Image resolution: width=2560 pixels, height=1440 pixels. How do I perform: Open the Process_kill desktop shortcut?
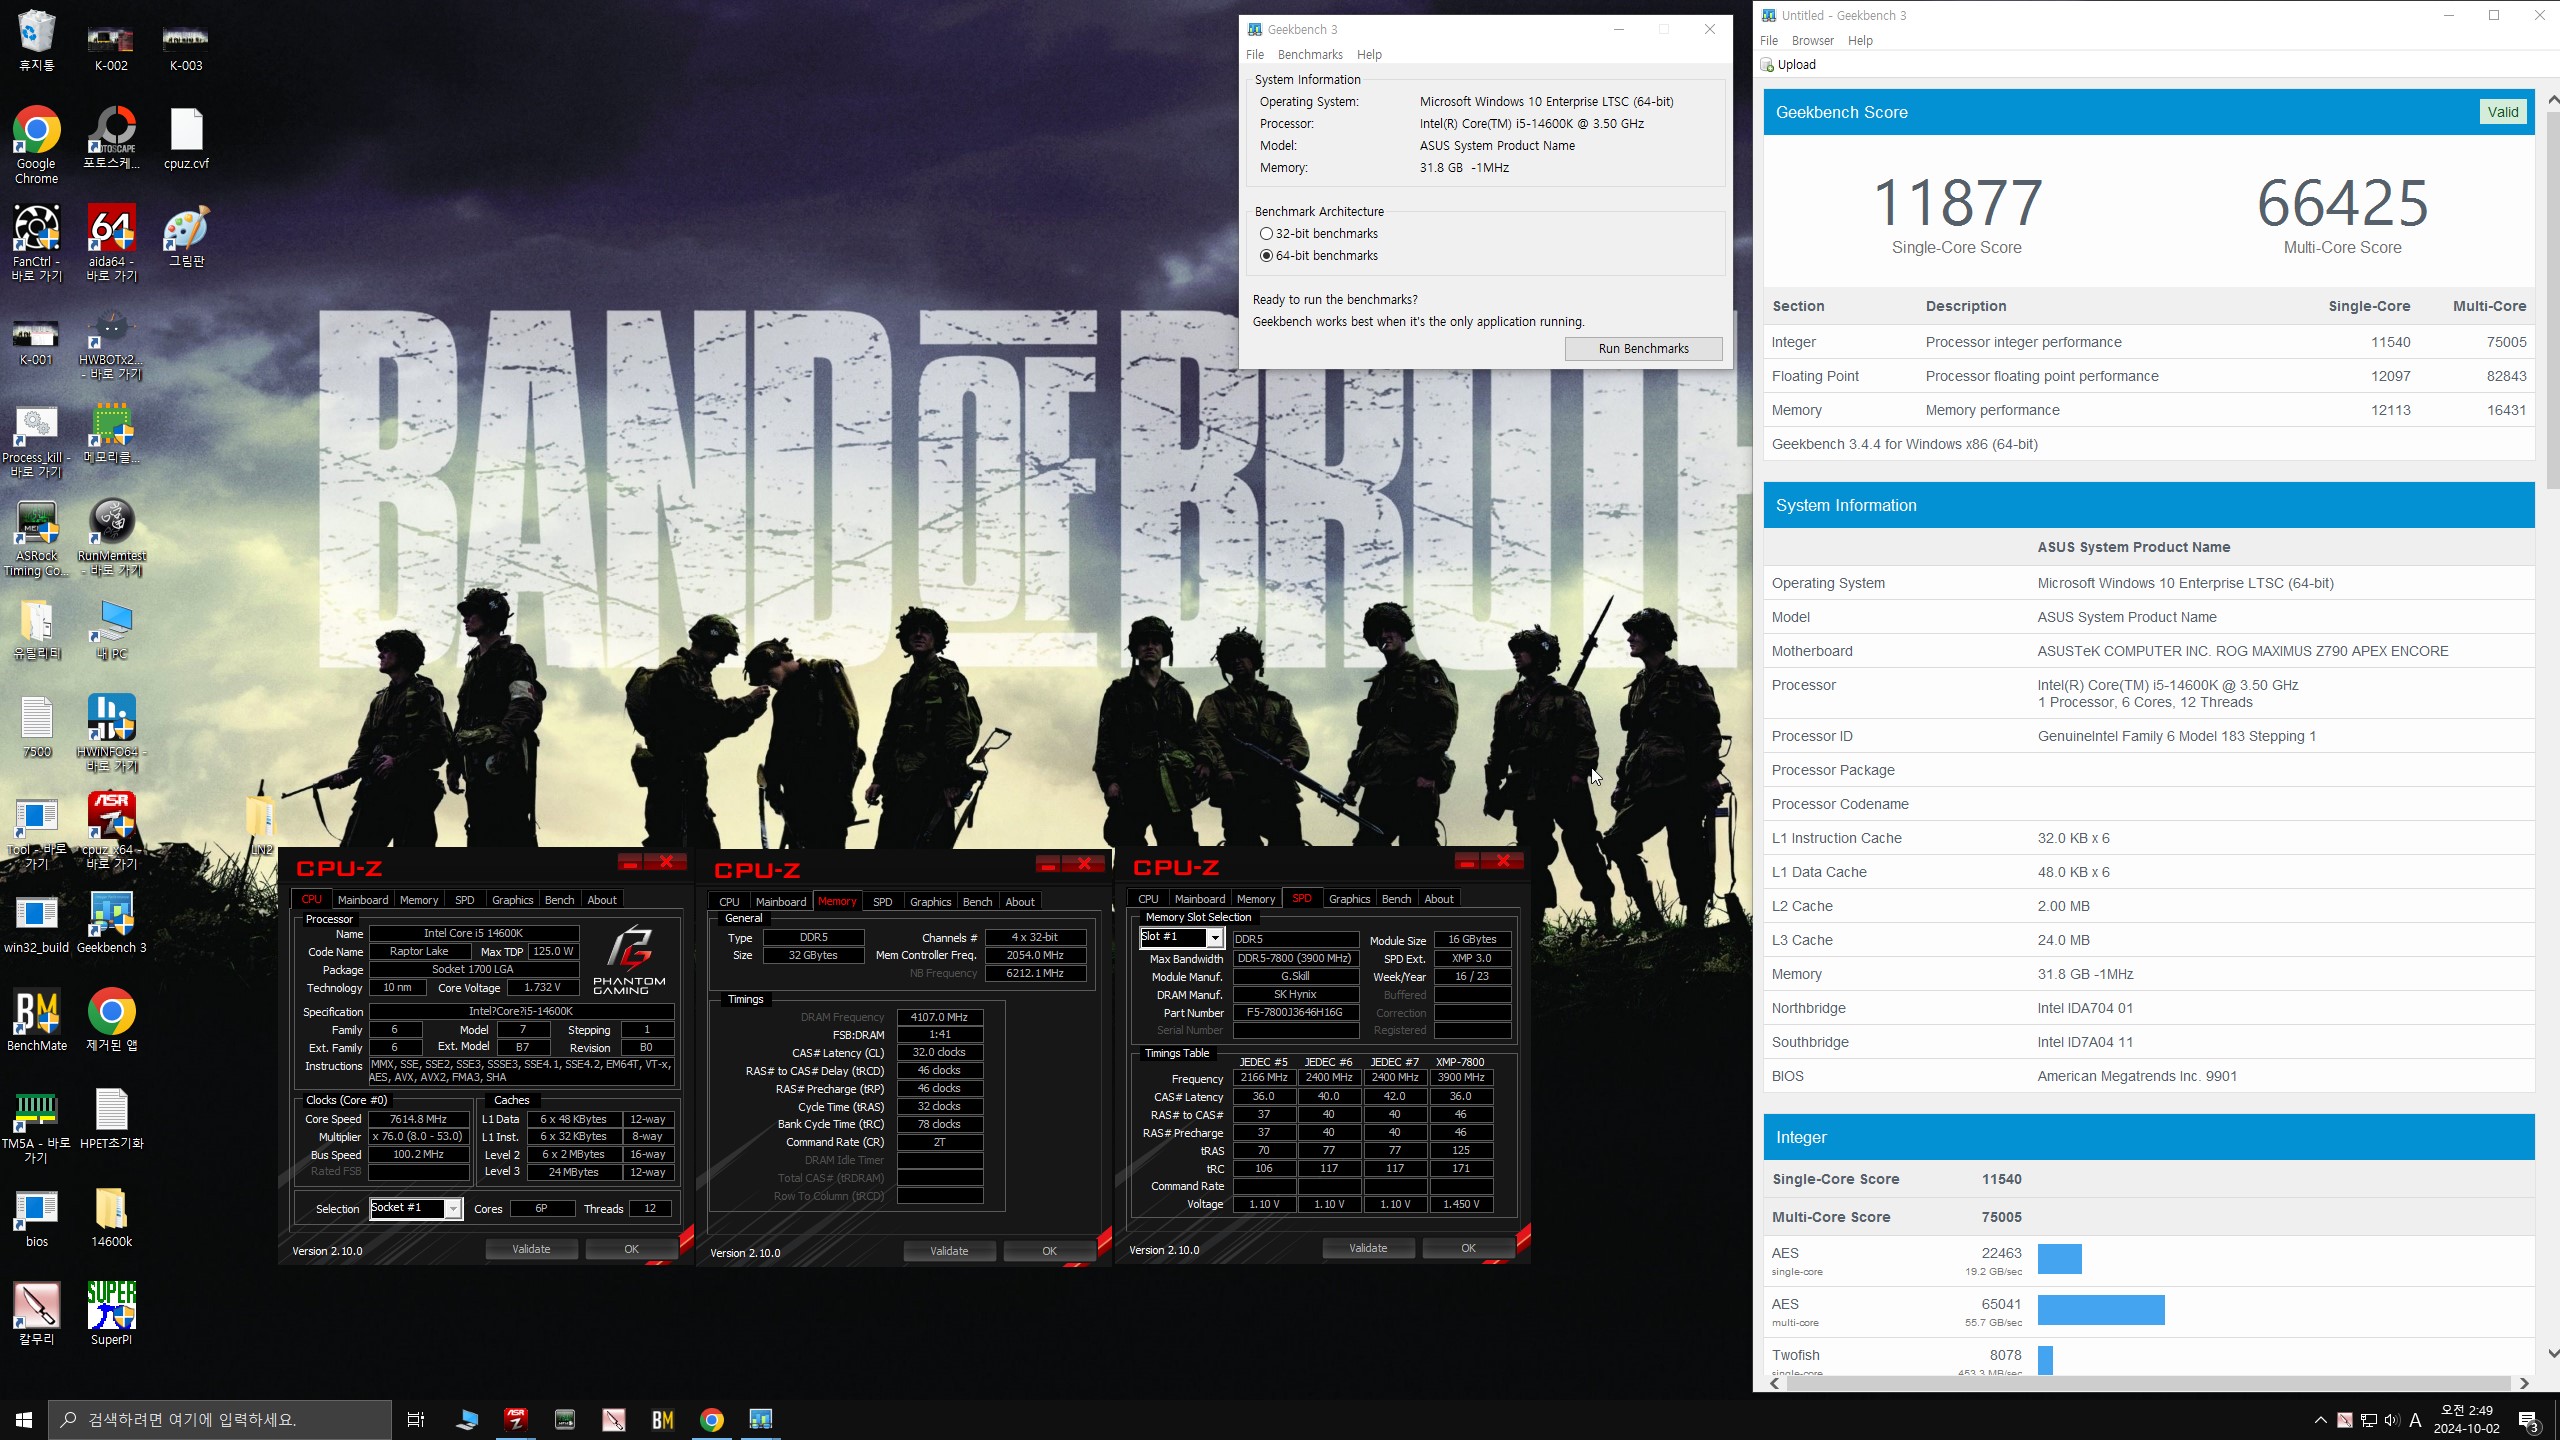36,441
